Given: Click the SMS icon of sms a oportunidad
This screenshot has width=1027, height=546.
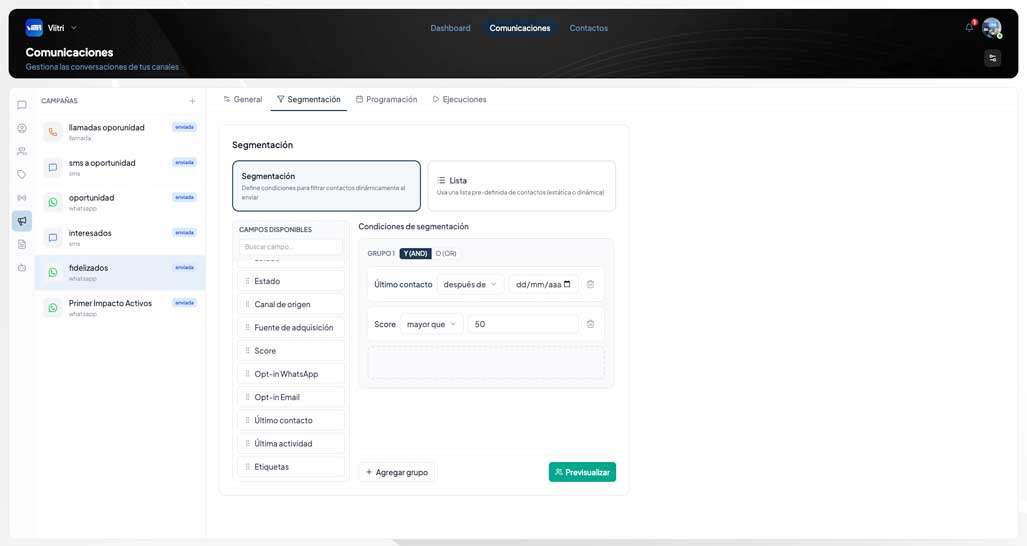Looking at the screenshot, I should [x=53, y=168].
